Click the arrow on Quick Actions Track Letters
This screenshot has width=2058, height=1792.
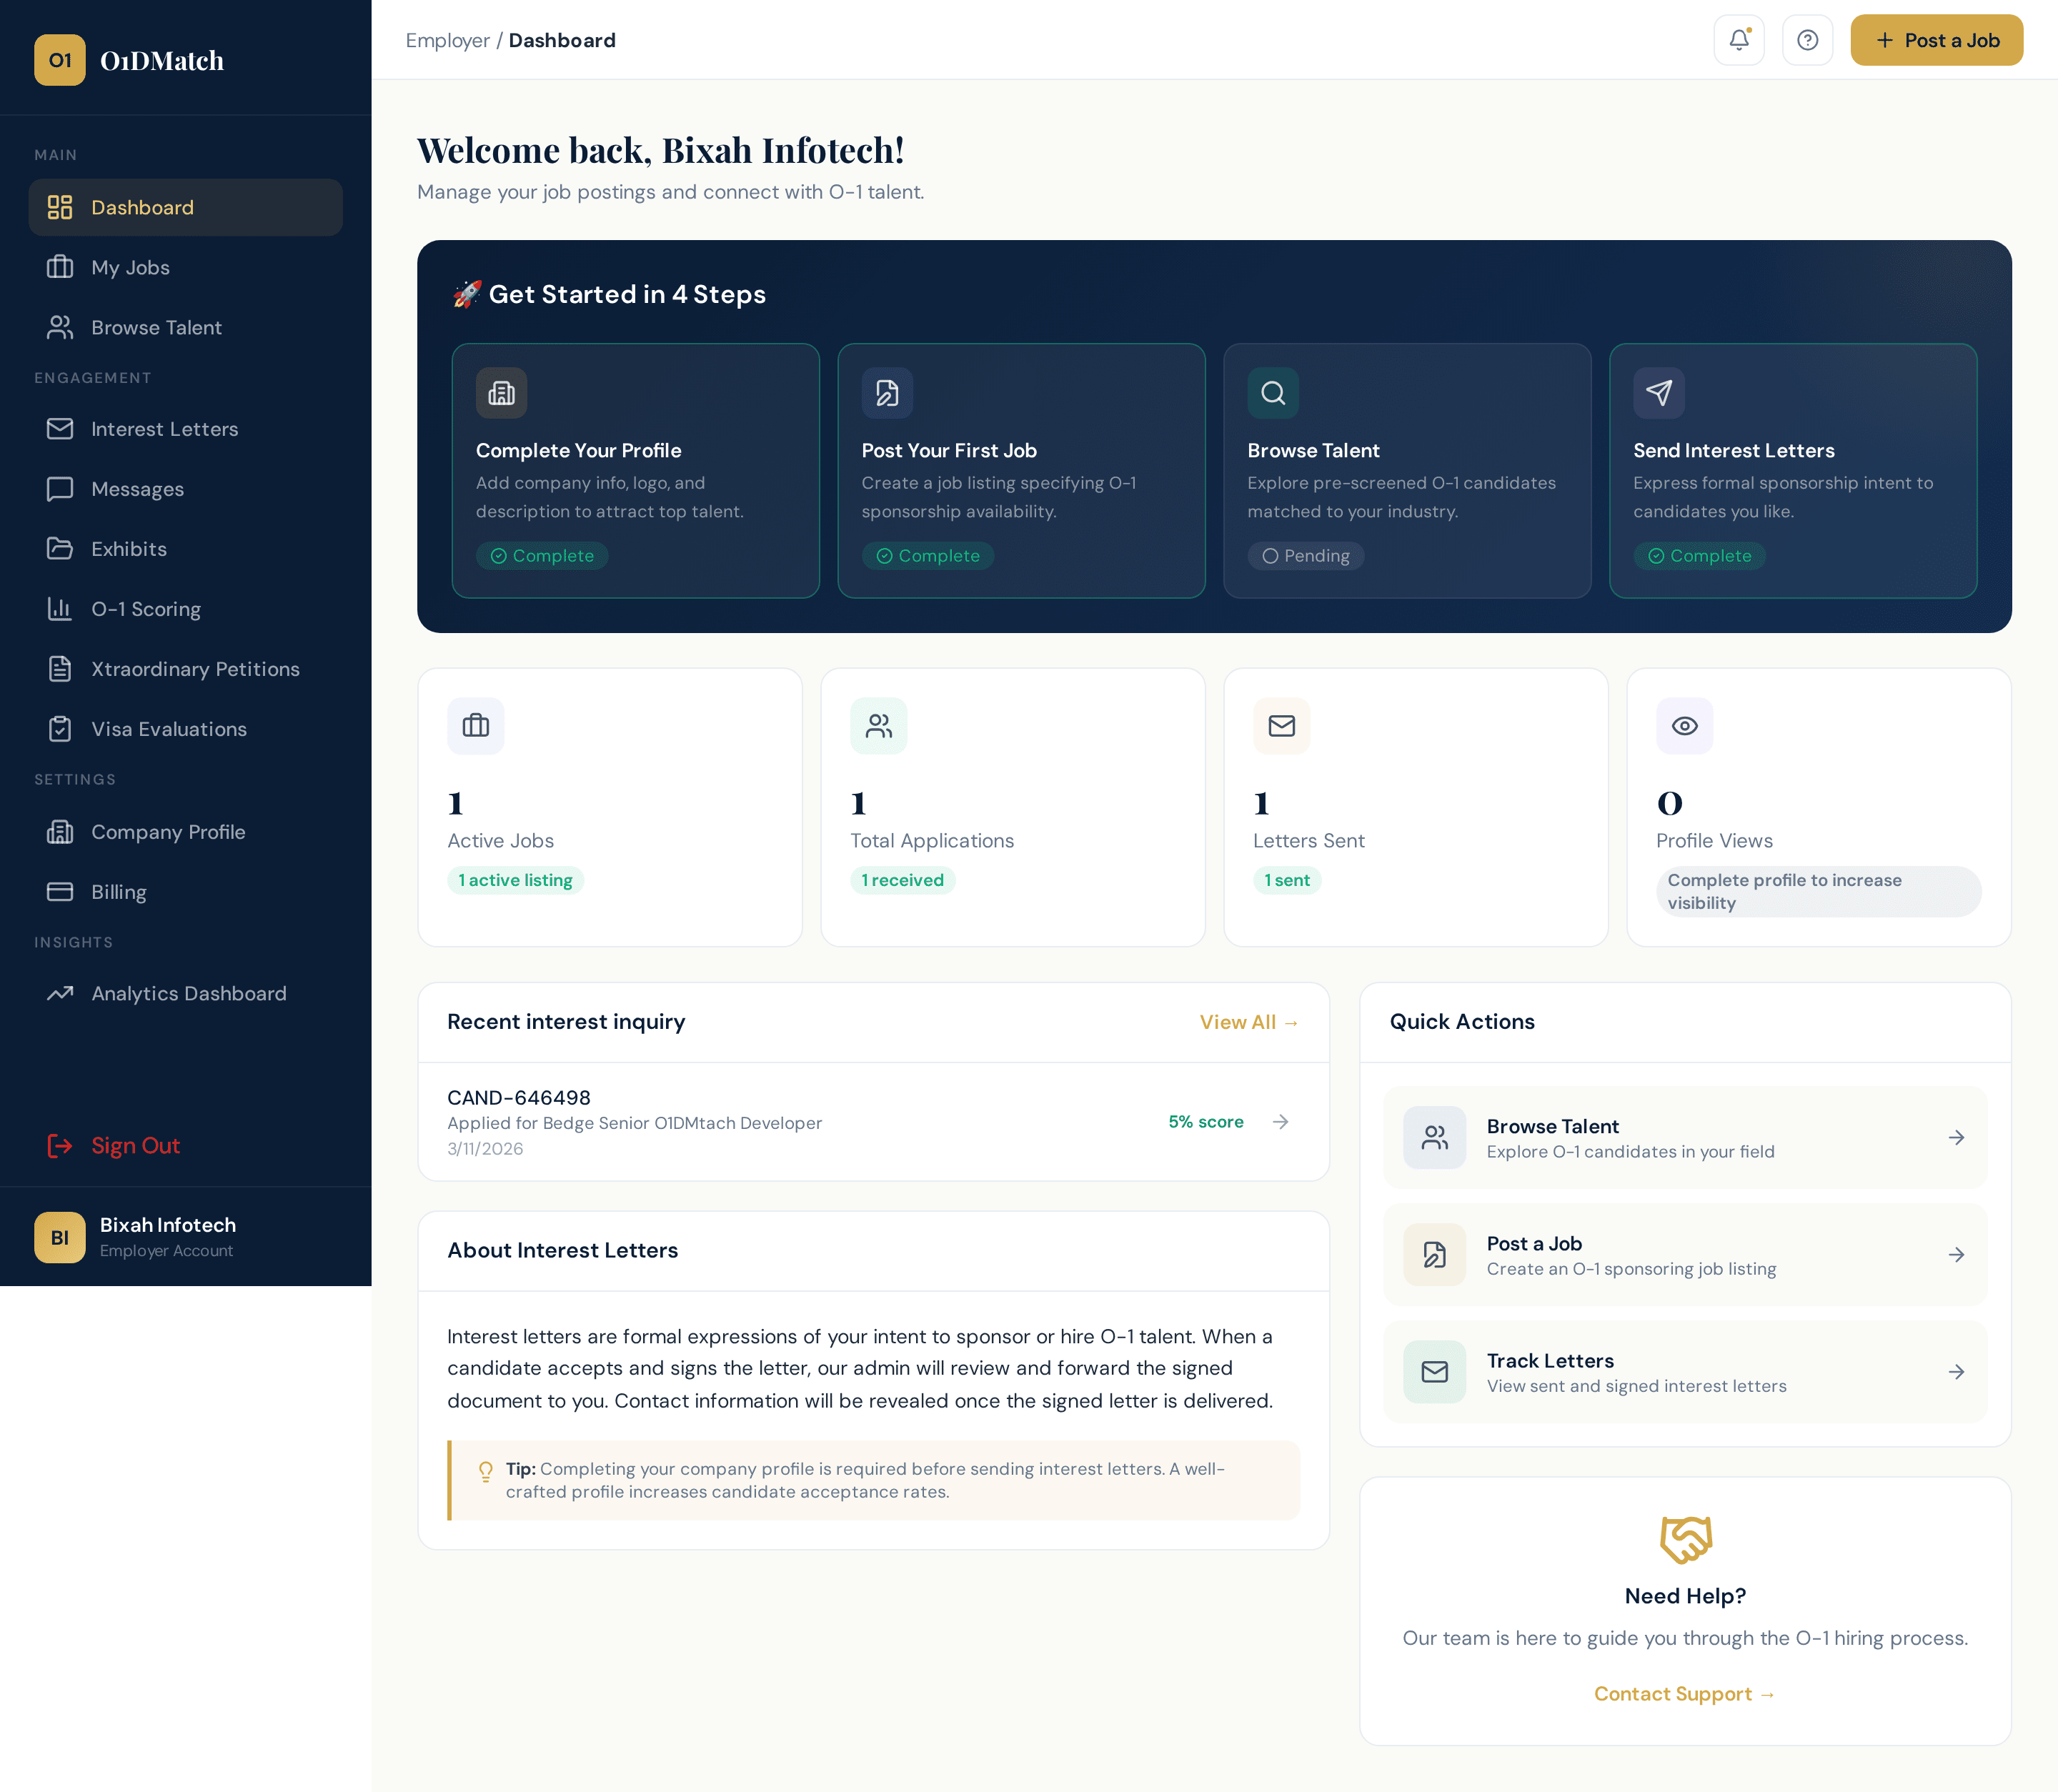[x=1957, y=1372]
